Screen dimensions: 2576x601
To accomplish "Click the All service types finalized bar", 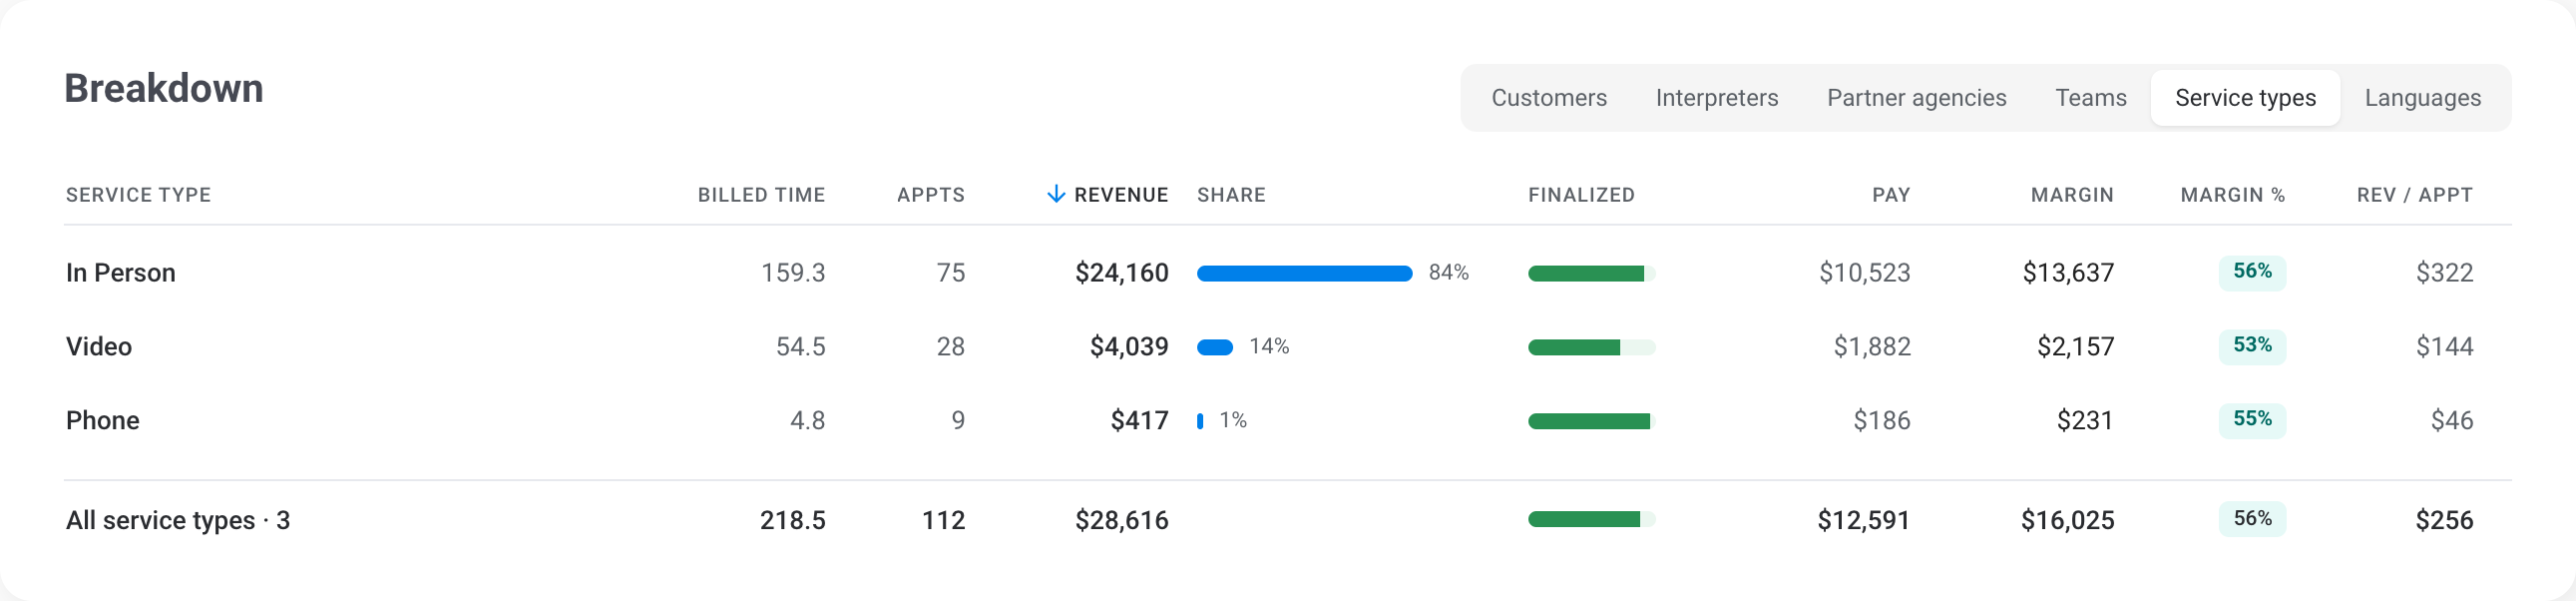I will (x=1591, y=519).
